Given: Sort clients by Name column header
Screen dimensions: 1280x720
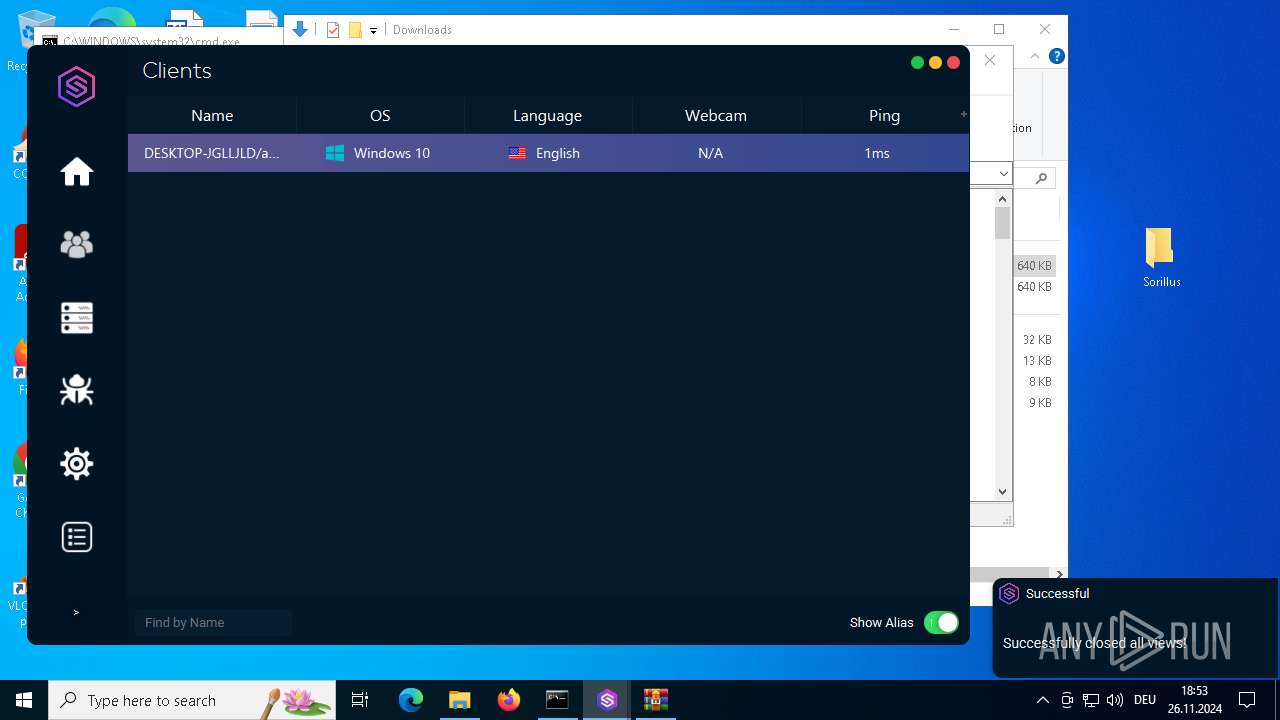Looking at the screenshot, I should [x=212, y=116].
